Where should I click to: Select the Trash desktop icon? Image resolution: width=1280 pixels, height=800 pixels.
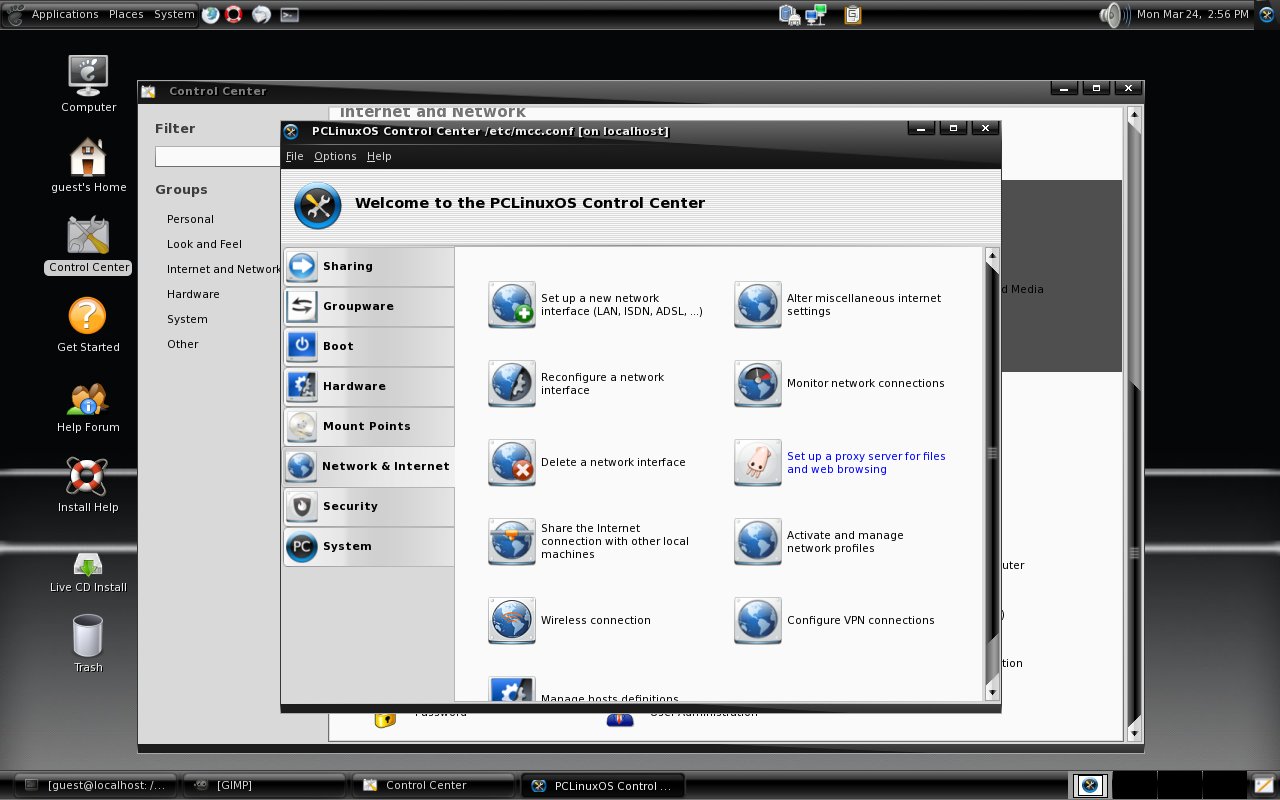point(88,642)
